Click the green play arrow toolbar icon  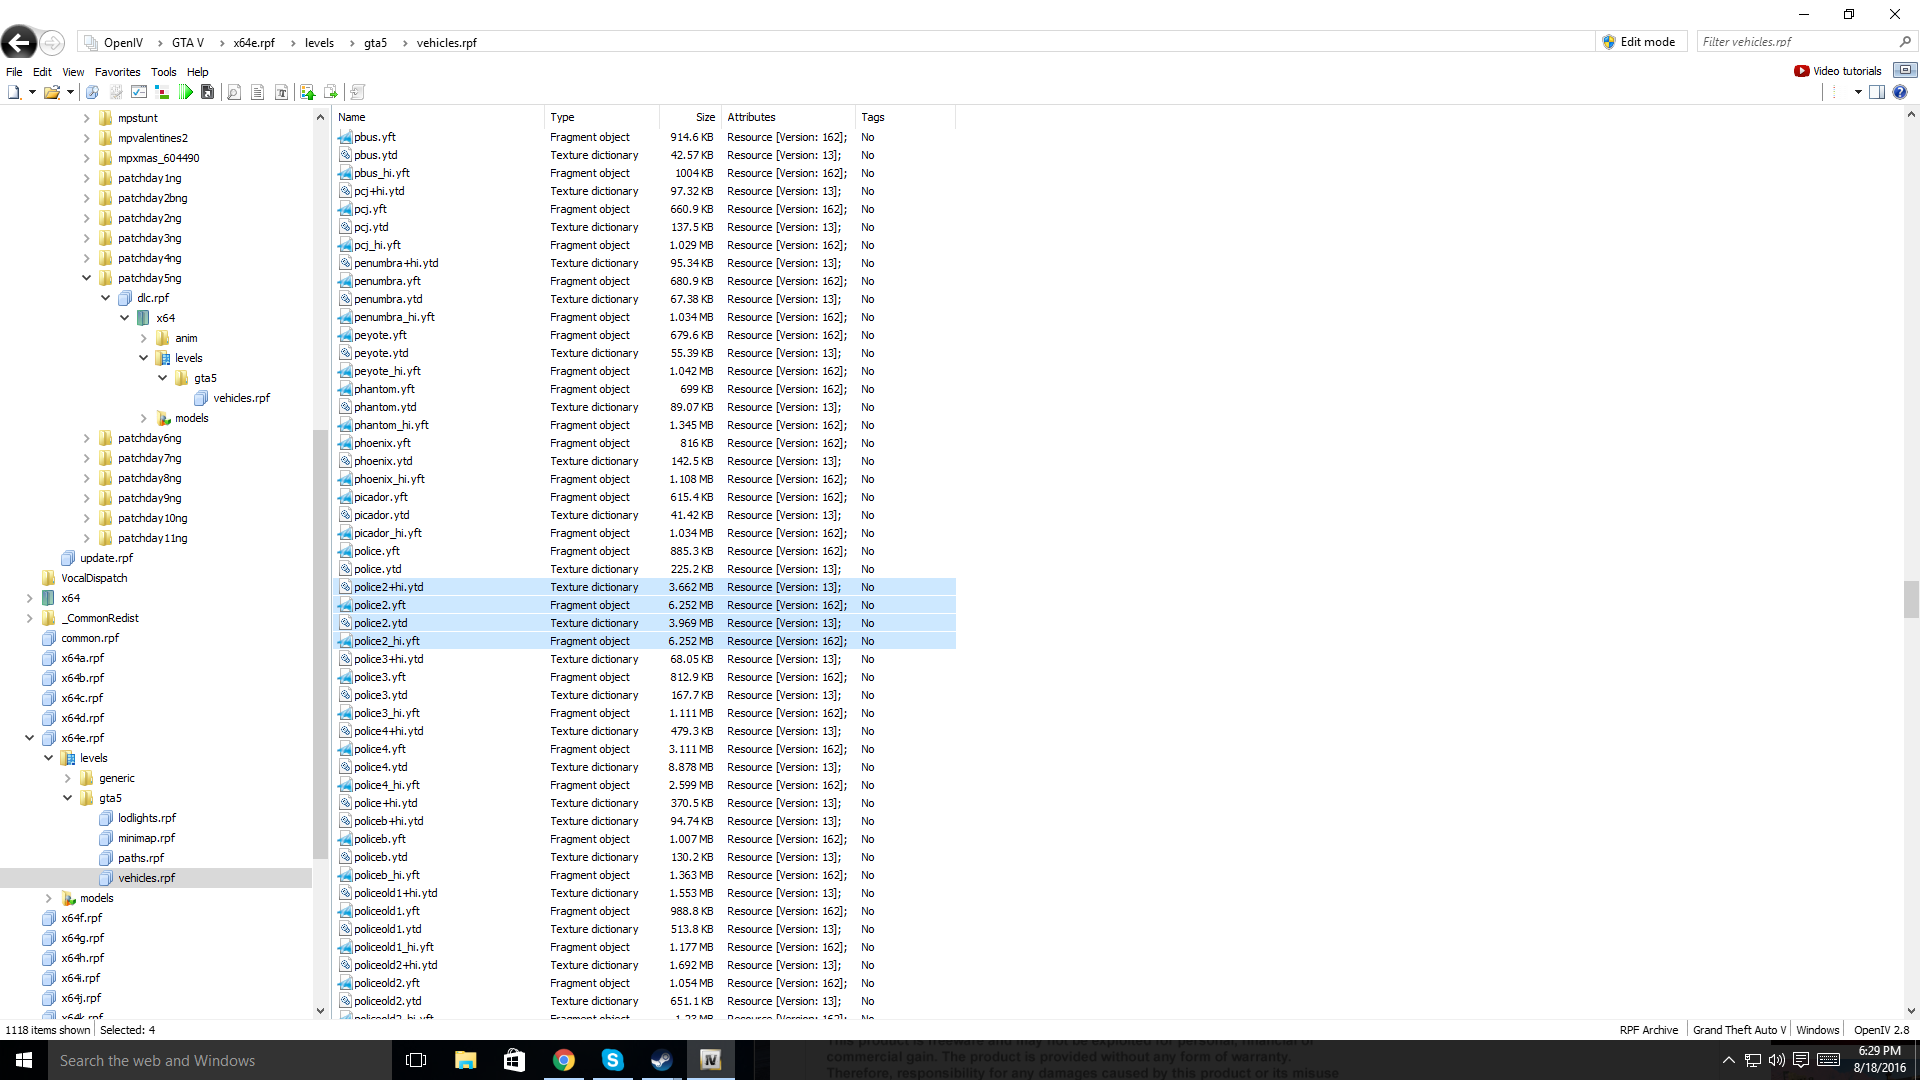[x=186, y=92]
